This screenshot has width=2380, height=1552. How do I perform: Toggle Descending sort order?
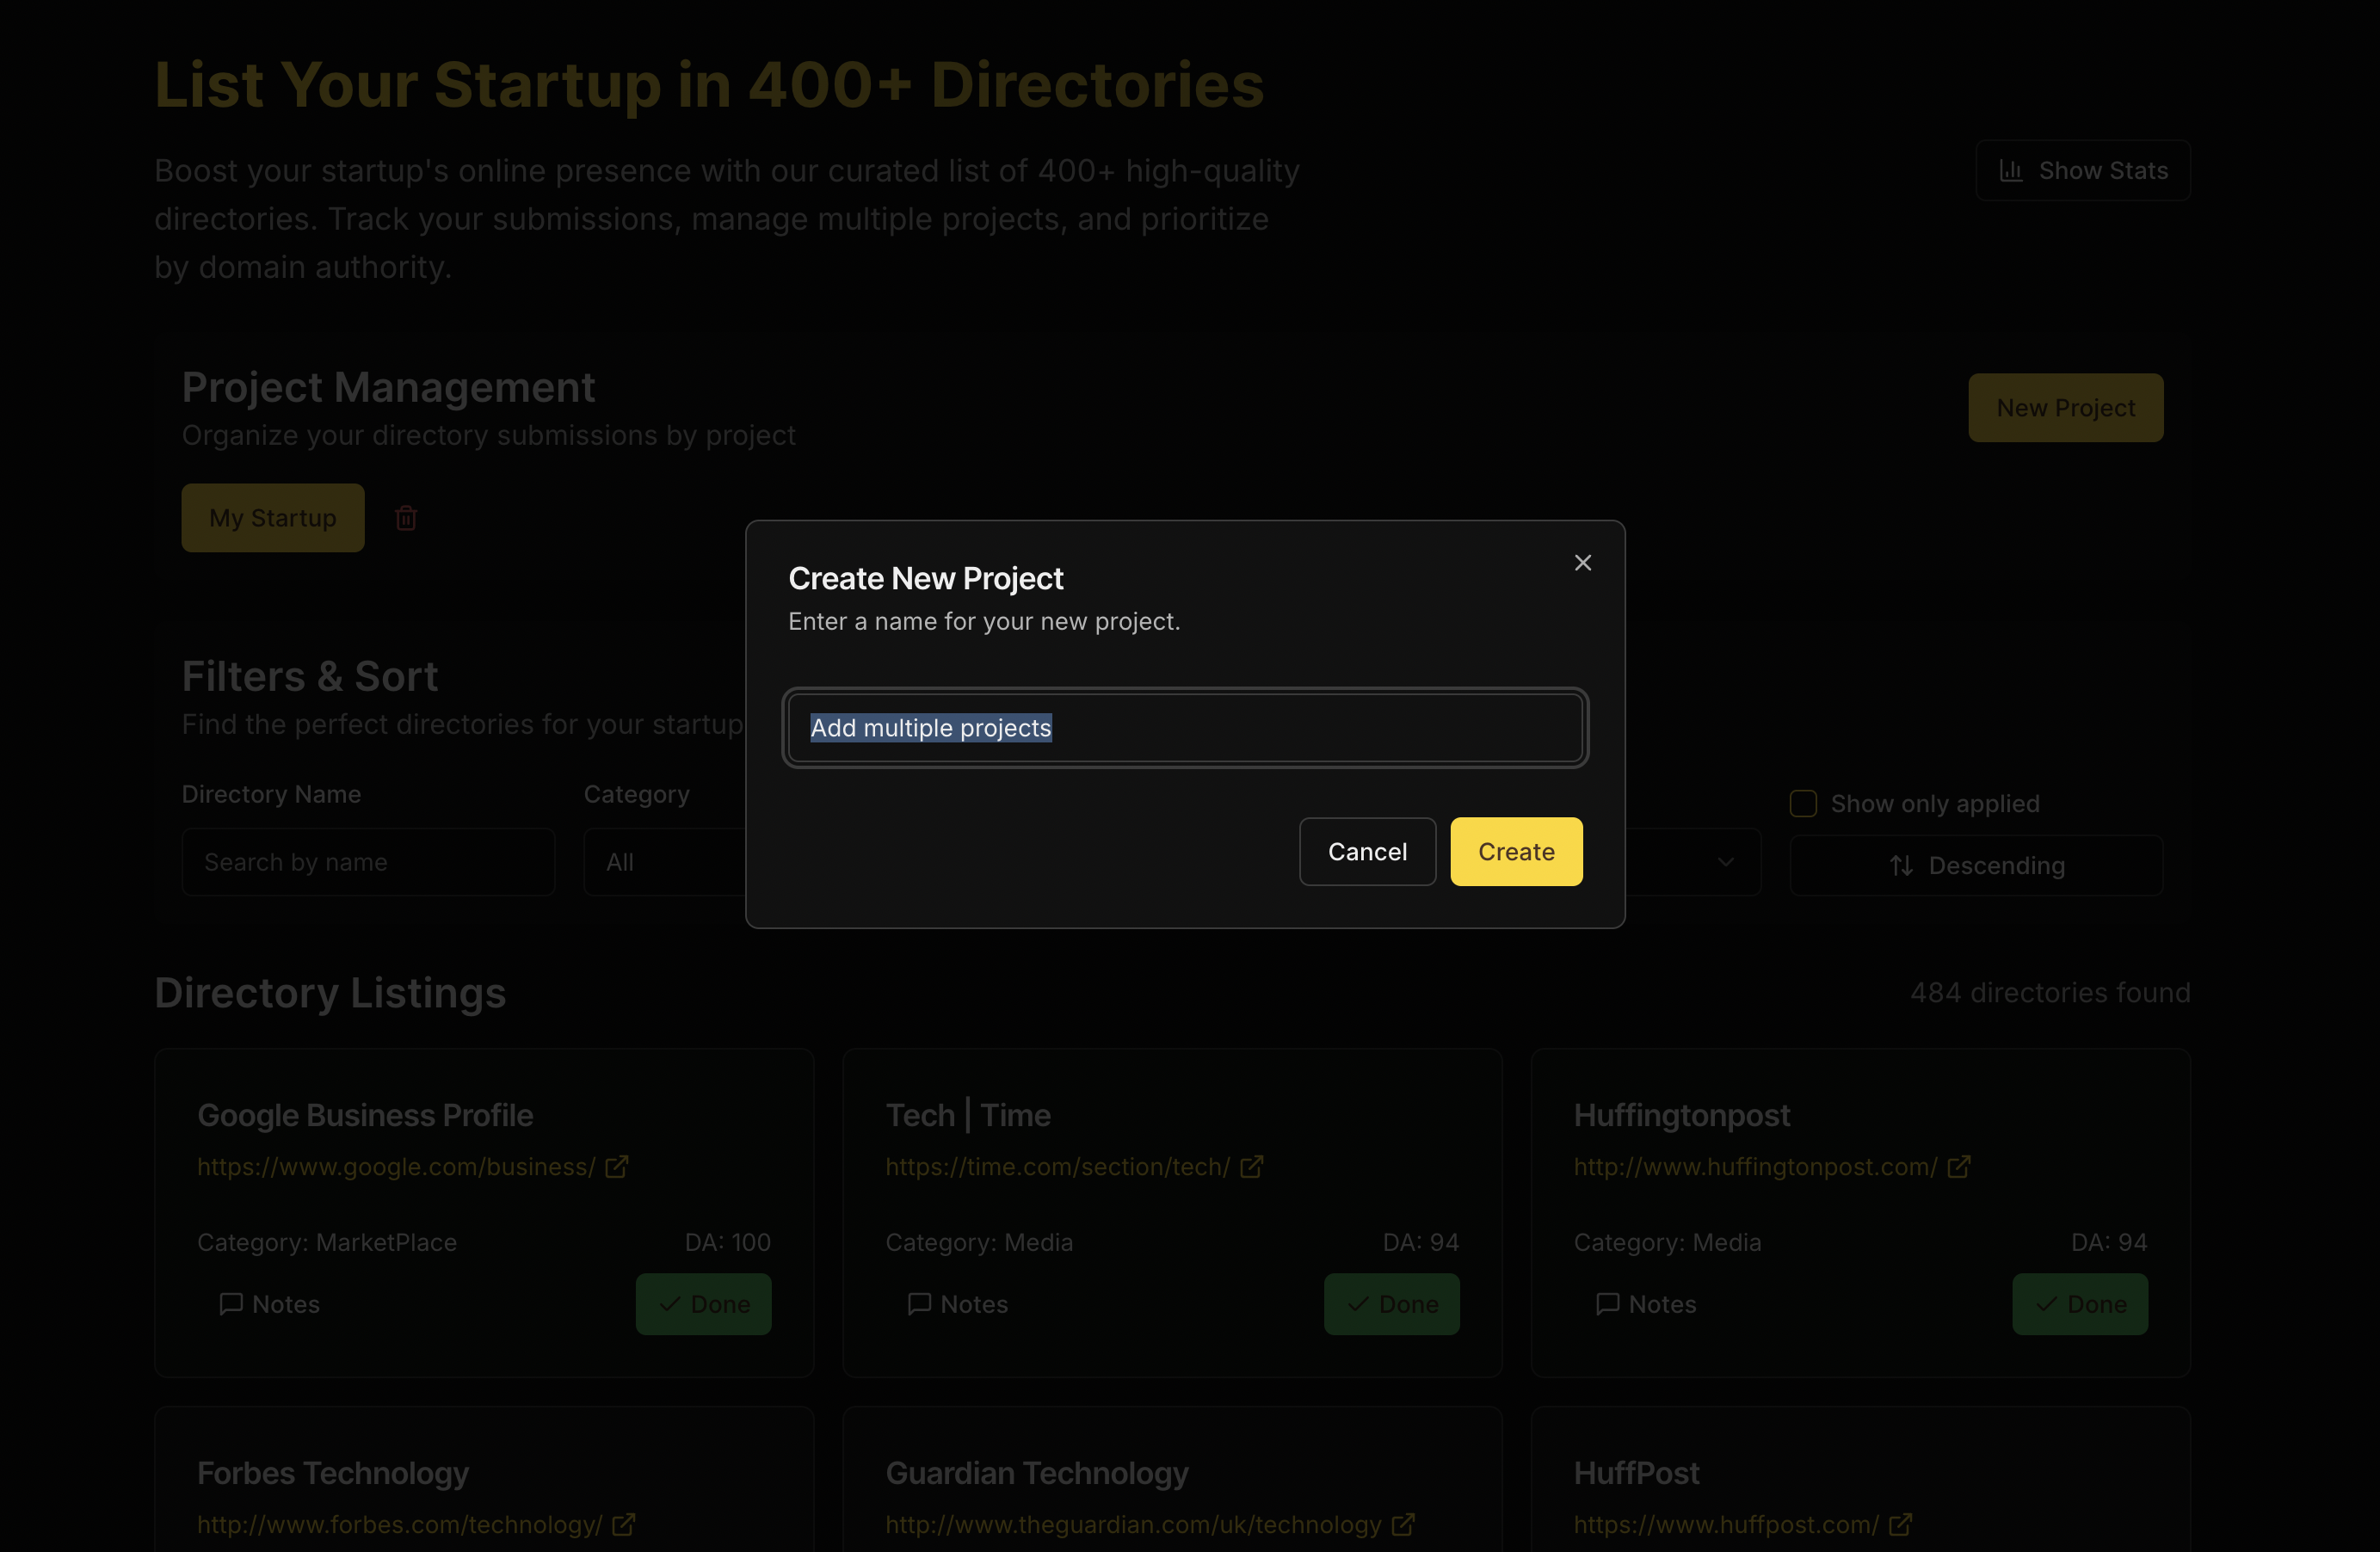1976,866
